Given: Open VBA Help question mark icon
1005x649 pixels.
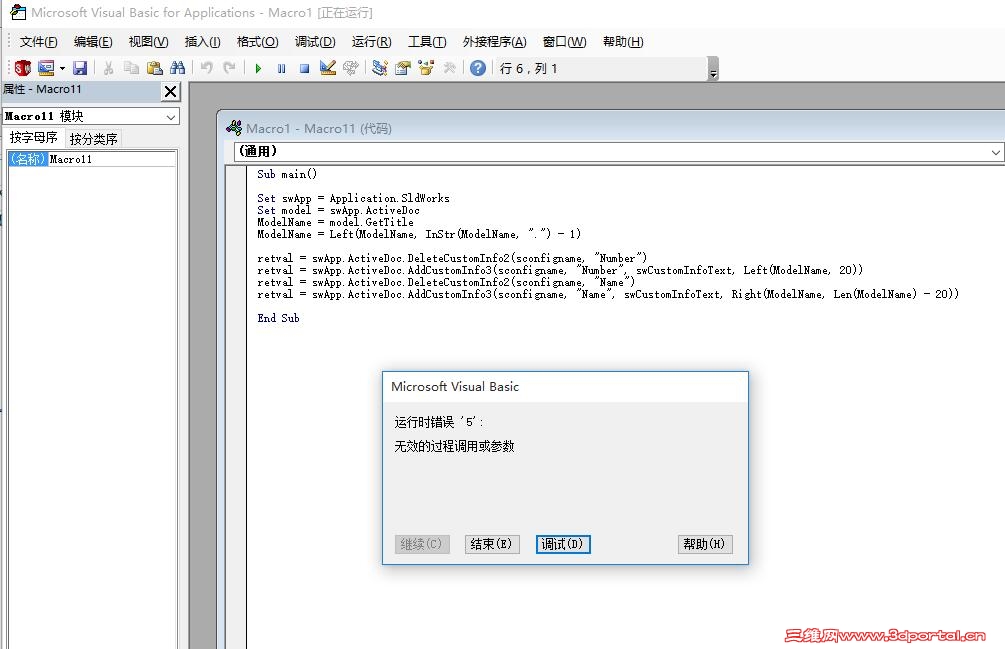Looking at the screenshot, I should 478,68.
